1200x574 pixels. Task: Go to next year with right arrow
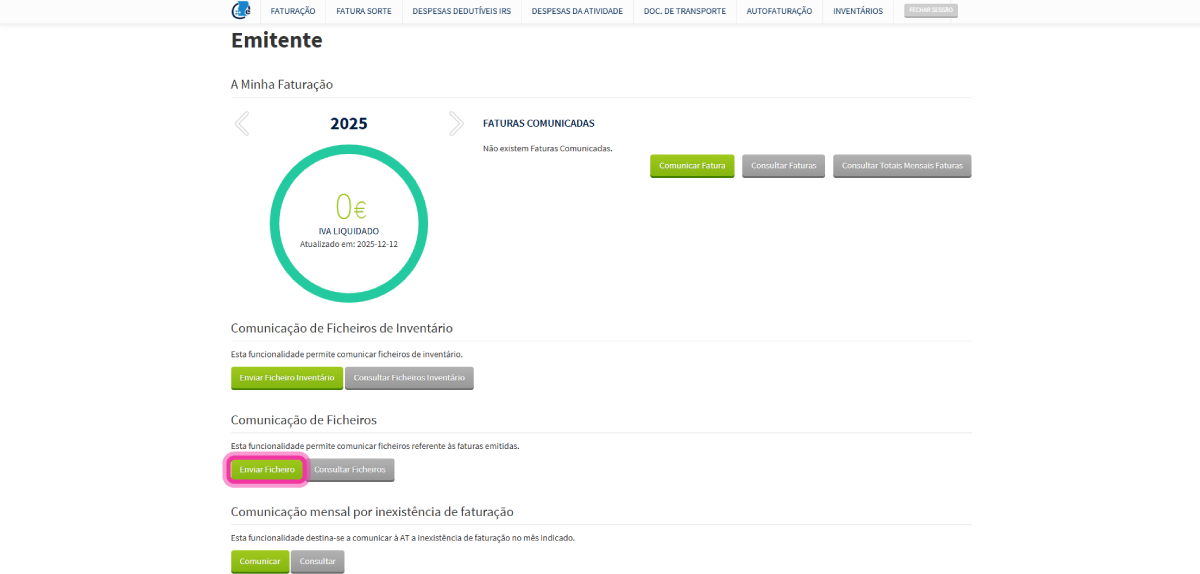pos(456,123)
